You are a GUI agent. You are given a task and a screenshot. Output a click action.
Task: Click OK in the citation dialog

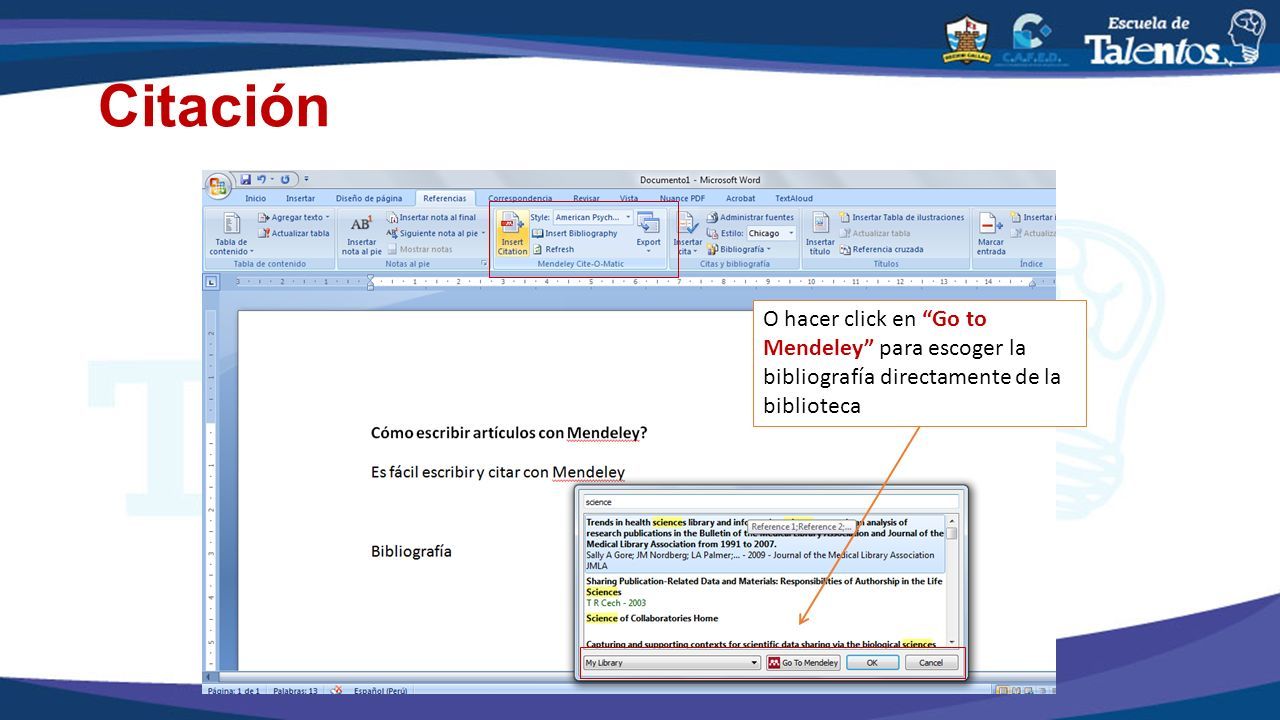pyautogui.click(x=872, y=663)
